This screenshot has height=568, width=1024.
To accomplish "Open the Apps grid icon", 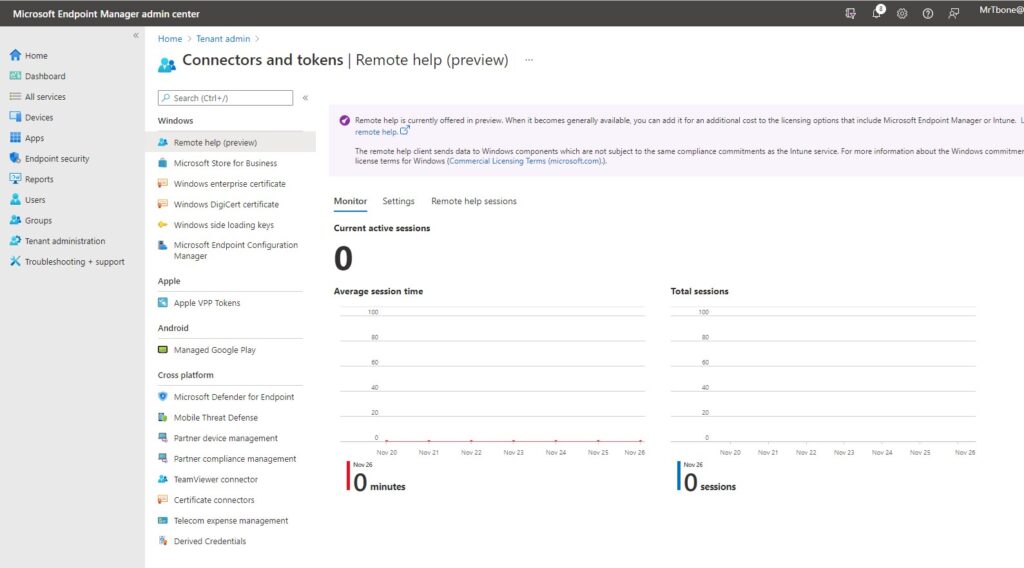I will click(15, 138).
